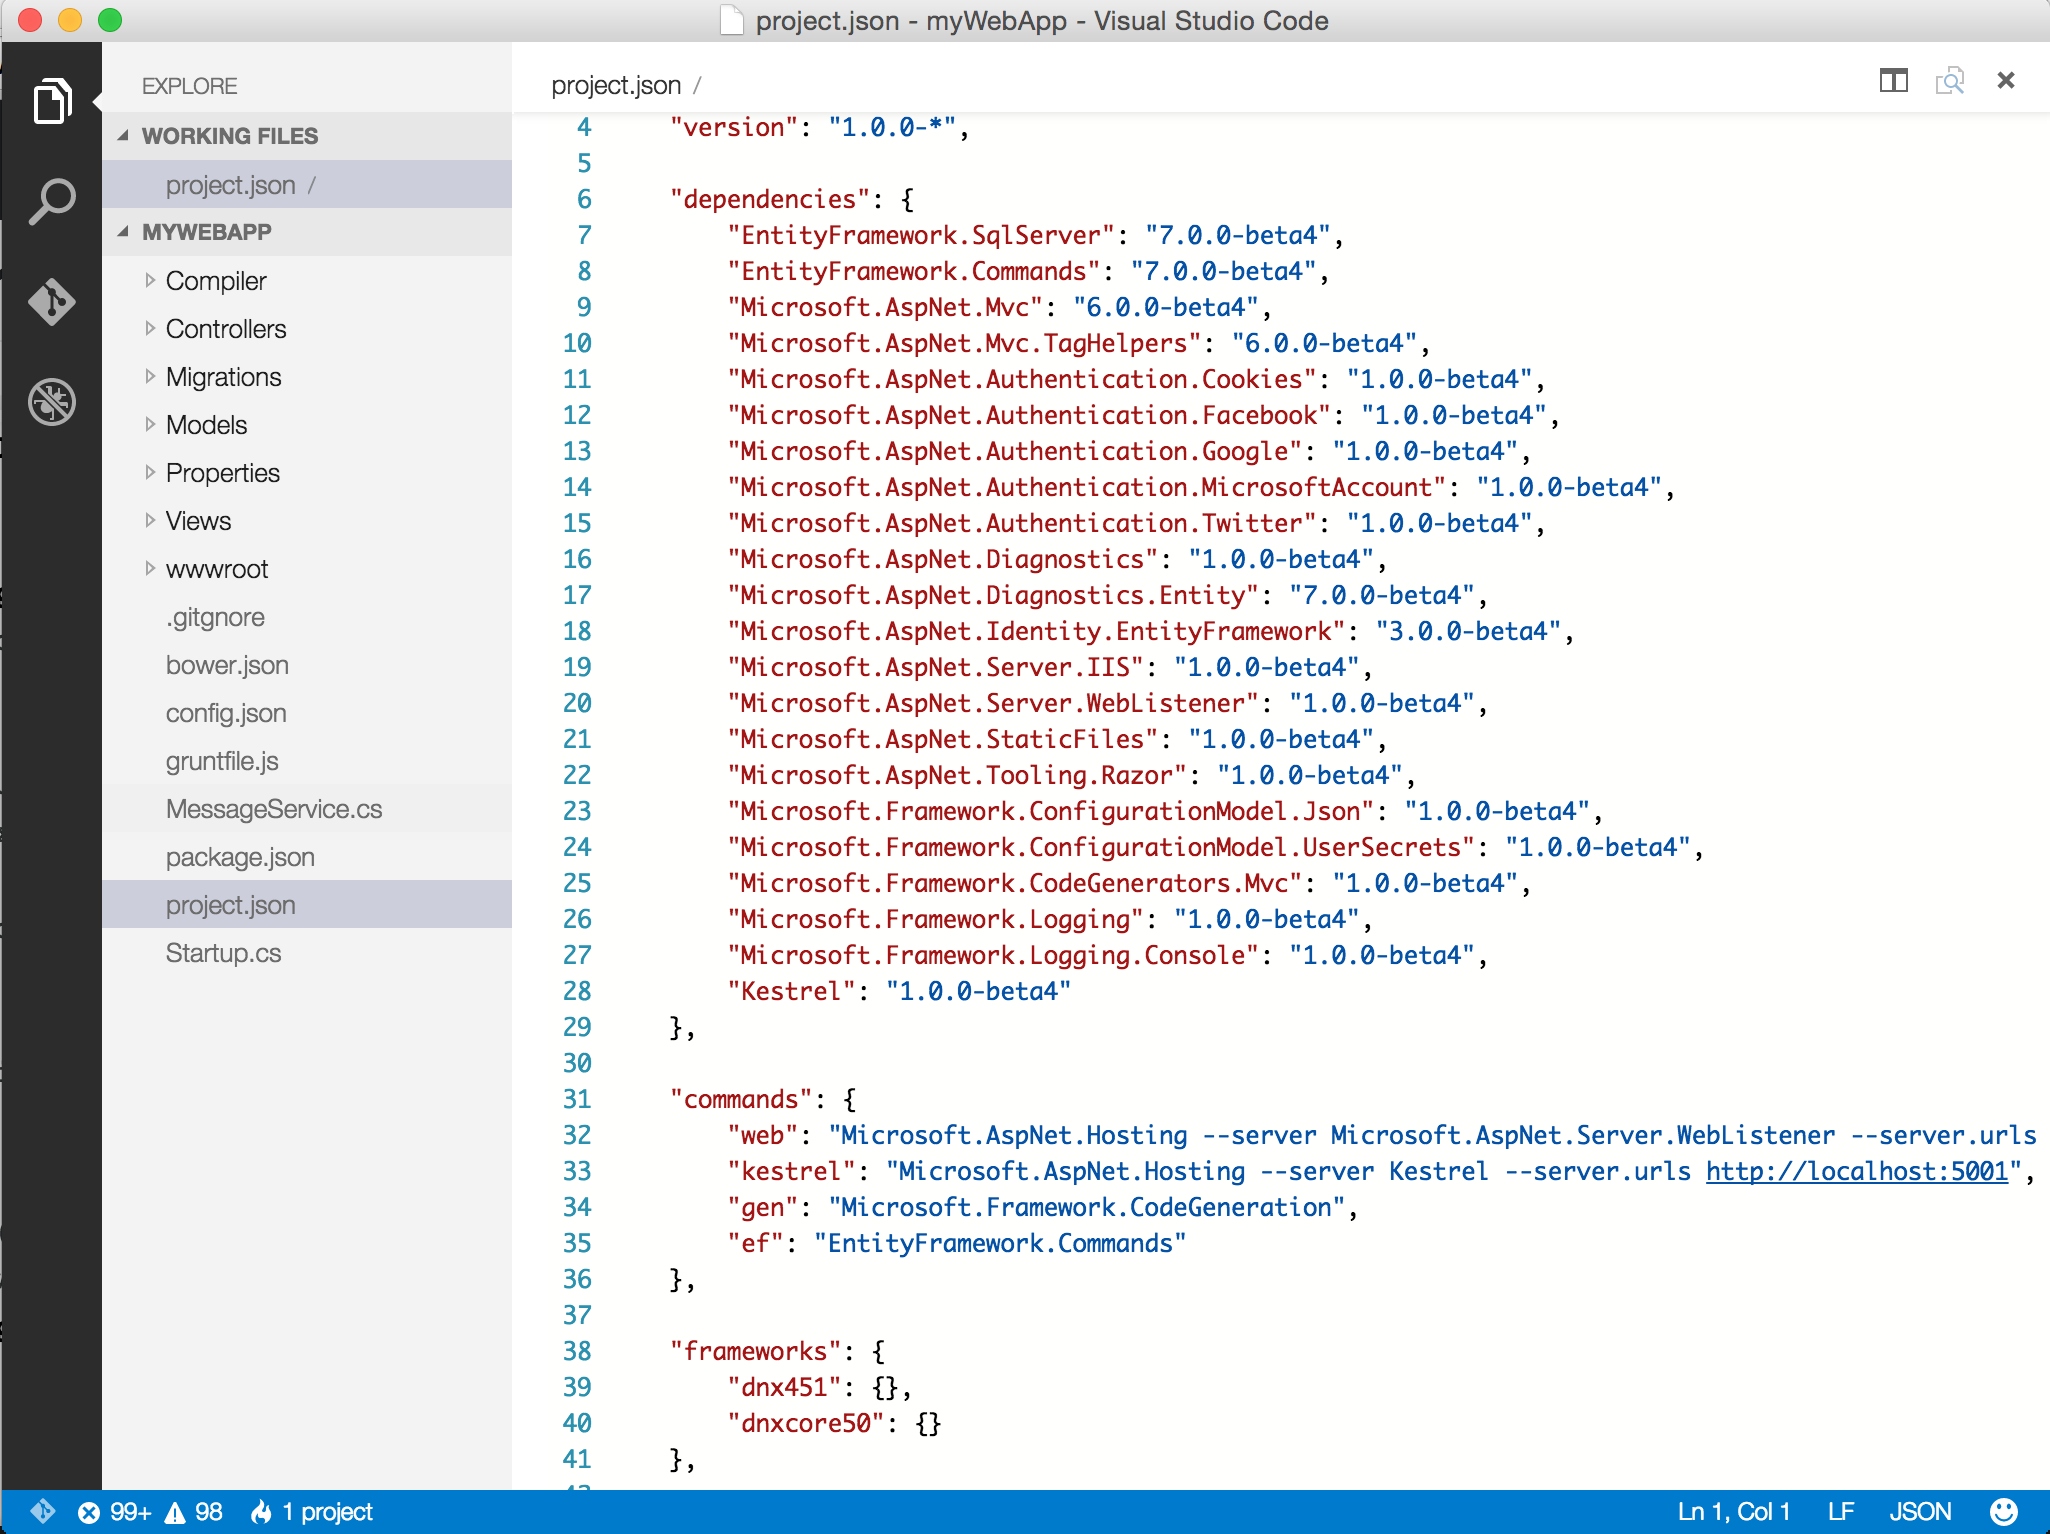2050x1534 pixels.
Task: Click "EntityFramework.SqlServer" on line 7
Action: click(x=921, y=235)
